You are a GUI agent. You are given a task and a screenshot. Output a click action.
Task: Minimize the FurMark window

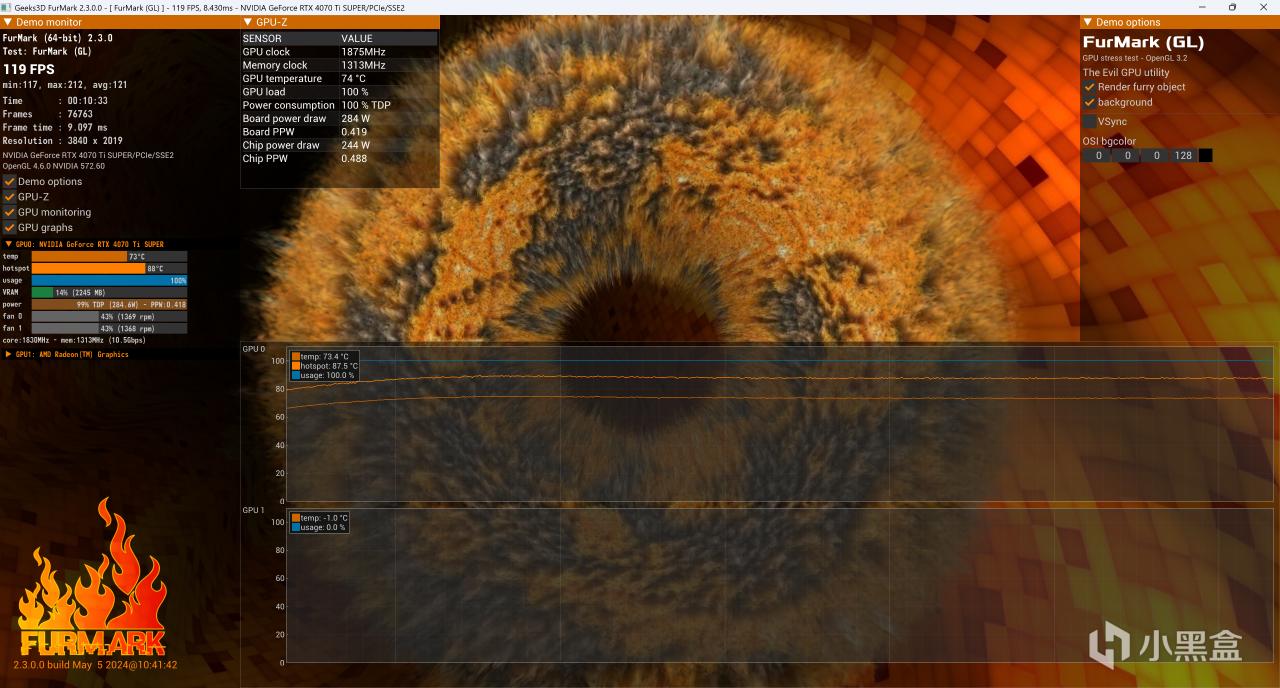coord(1204,7)
